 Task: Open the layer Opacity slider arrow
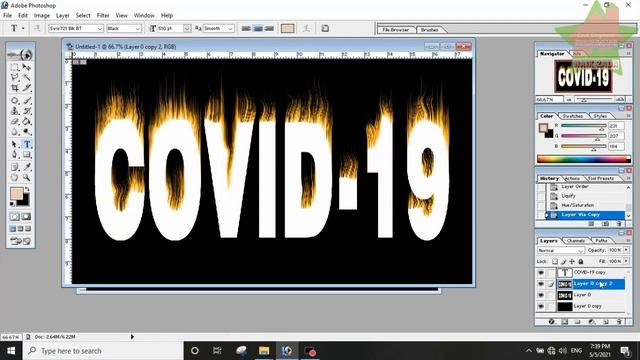[x=627, y=250]
